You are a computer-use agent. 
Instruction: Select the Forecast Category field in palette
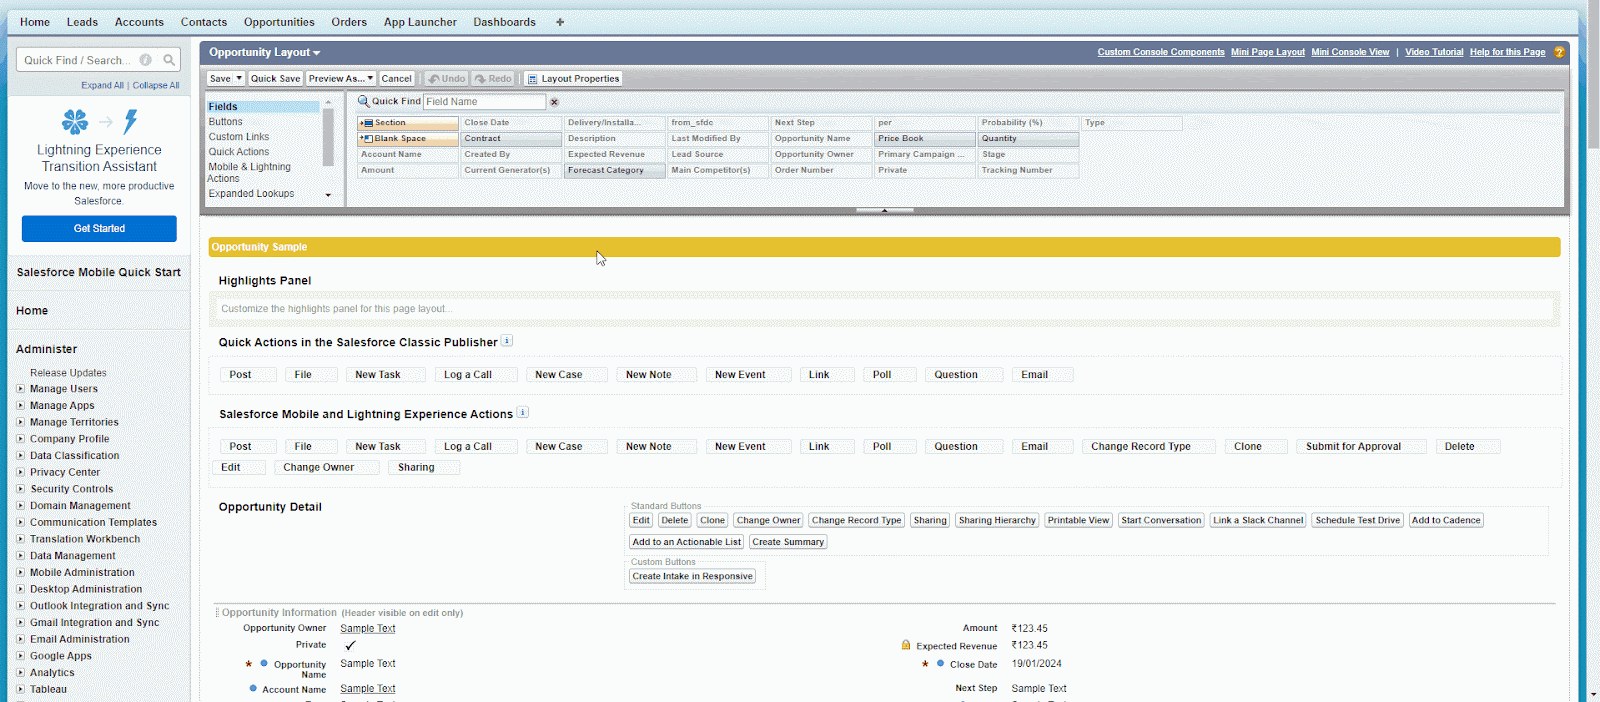pyautogui.click(x=615, y=171)
